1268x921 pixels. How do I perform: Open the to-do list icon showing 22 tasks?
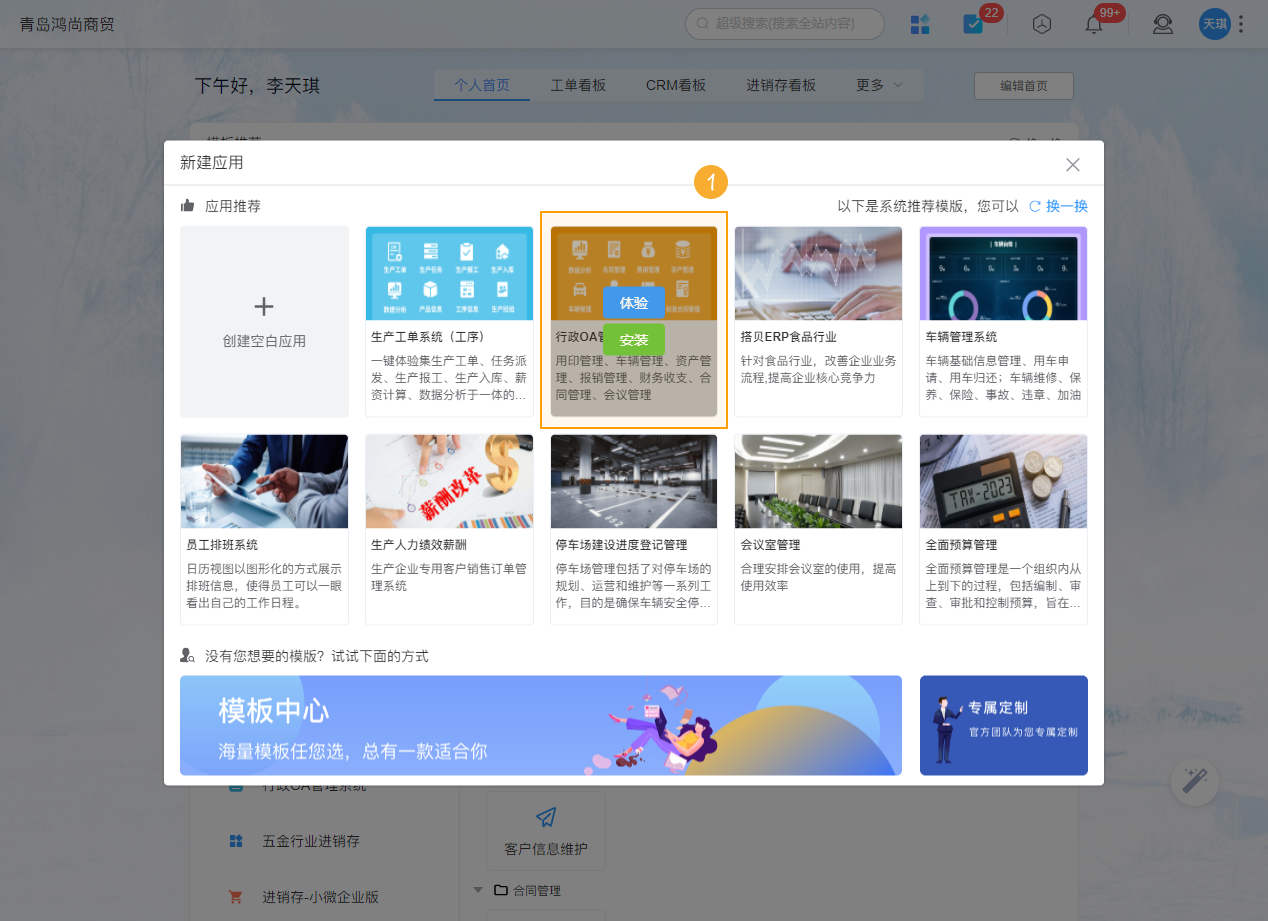[x=971, y=24]
